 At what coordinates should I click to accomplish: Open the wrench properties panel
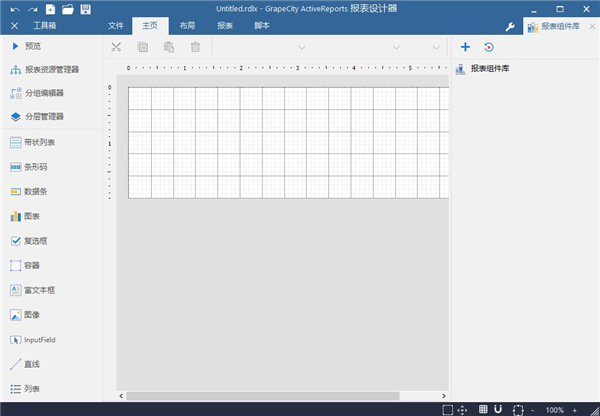pos(510,27)
